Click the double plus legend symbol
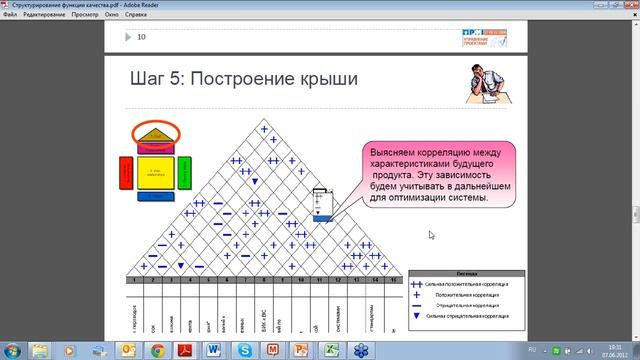 click(416, 284)
